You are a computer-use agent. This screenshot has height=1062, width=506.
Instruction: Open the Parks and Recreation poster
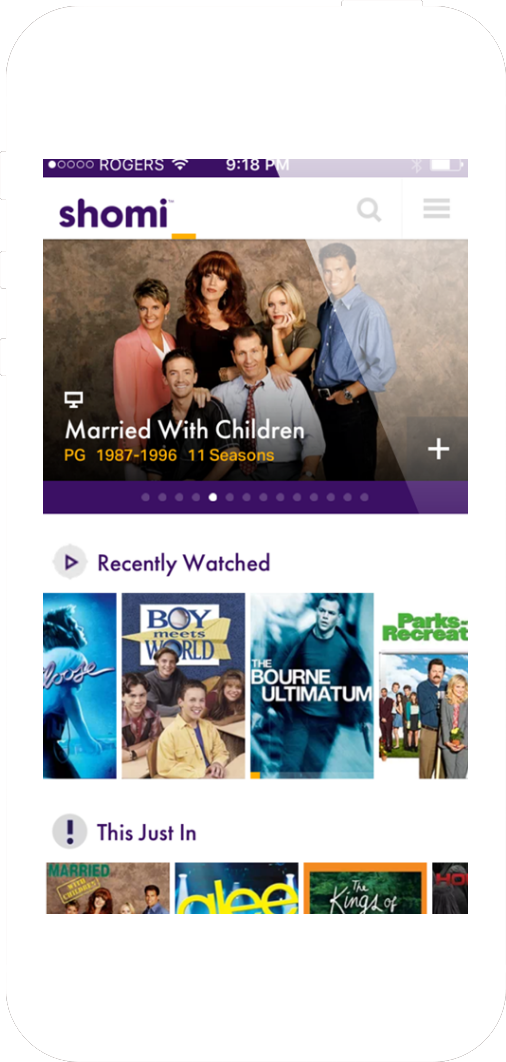[x=423, y=685]
